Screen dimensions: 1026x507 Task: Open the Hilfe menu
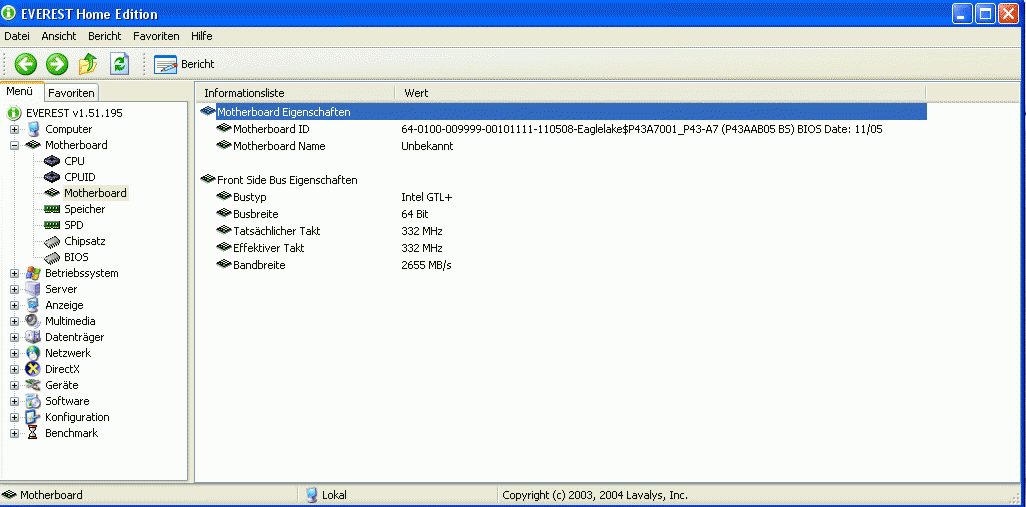[202, 36]
